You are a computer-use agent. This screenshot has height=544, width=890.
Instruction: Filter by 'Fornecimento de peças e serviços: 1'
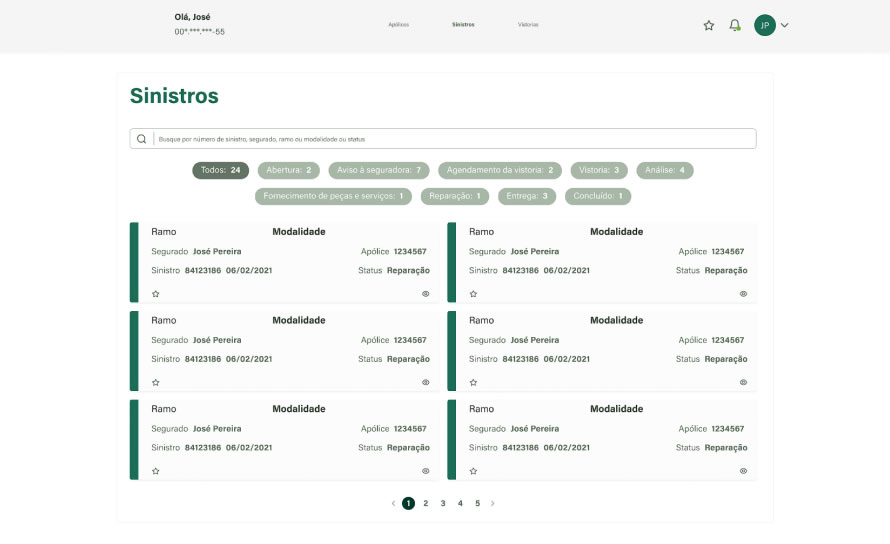click(333, 196)
